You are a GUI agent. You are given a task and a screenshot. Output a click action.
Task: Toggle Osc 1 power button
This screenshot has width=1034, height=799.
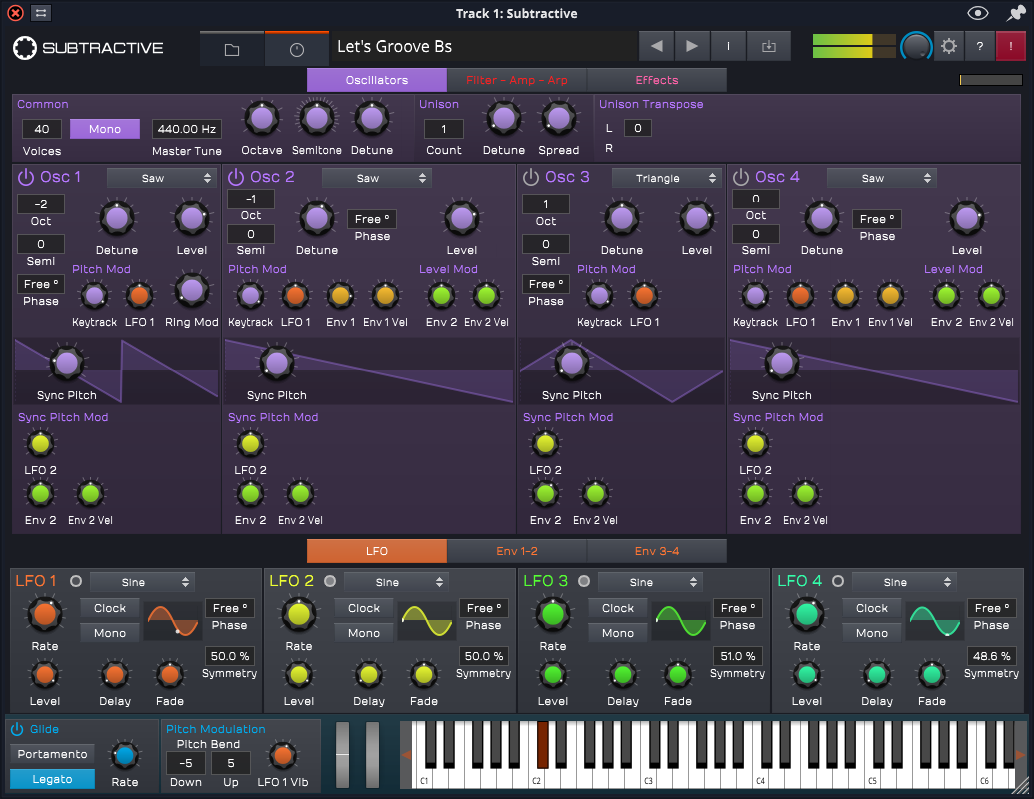coord(26,177)
